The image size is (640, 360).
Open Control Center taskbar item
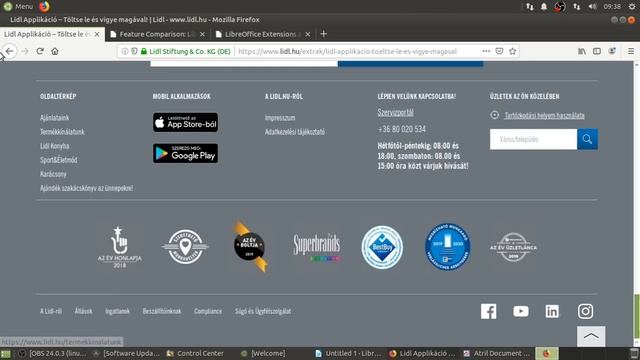point(195,353)
